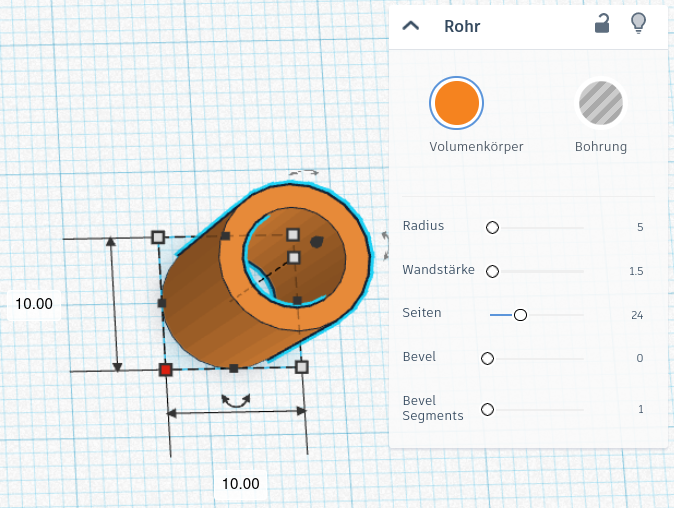Click the vertical 10.00 dimension label

coord(36,304)
